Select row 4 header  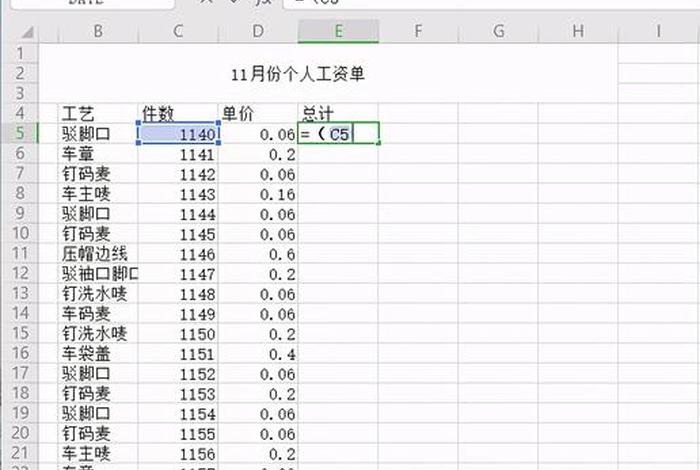coord(20,113)
